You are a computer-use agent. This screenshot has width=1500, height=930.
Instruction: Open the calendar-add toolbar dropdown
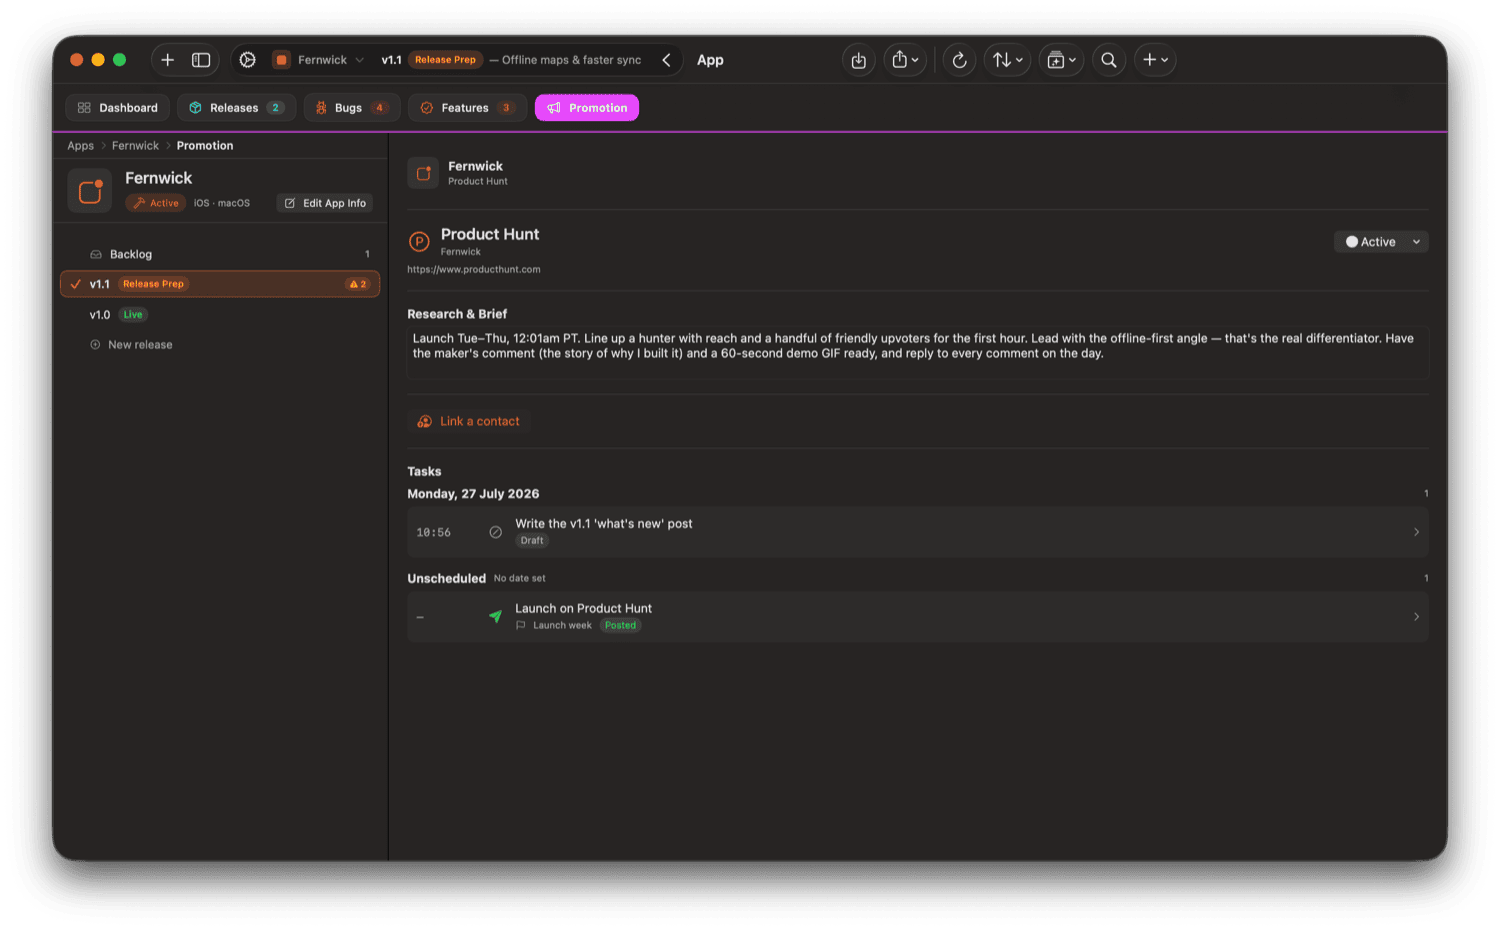1061,60
